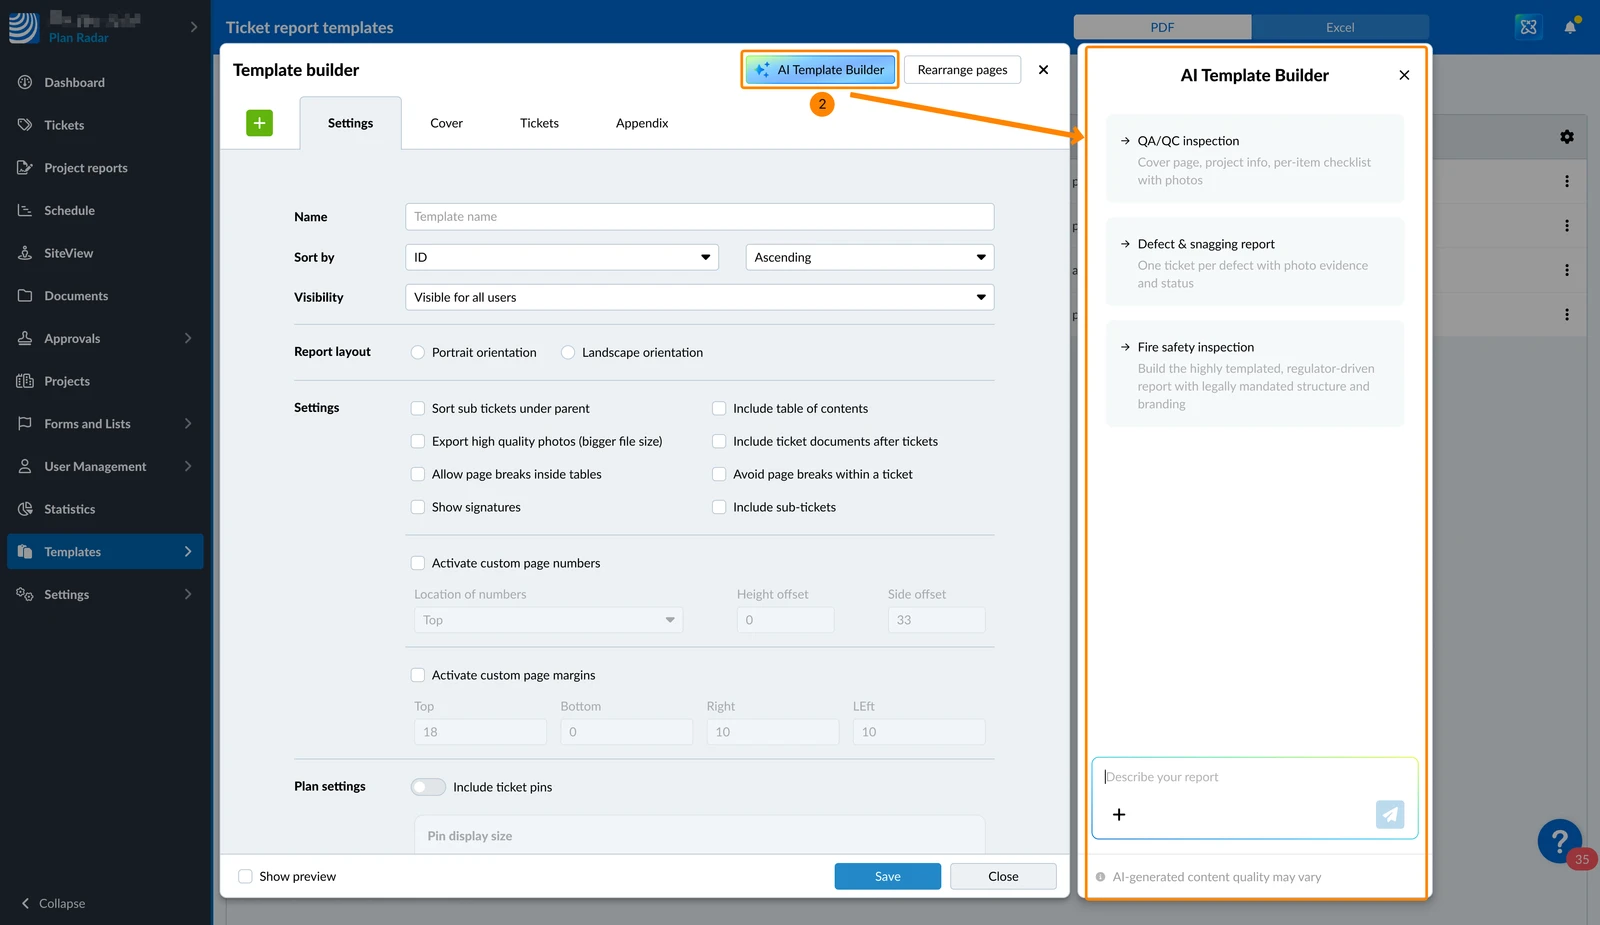The height and width of the screenshot is (925, 1600).
Task: Select the Excel tab
Action: [1340, 27]
